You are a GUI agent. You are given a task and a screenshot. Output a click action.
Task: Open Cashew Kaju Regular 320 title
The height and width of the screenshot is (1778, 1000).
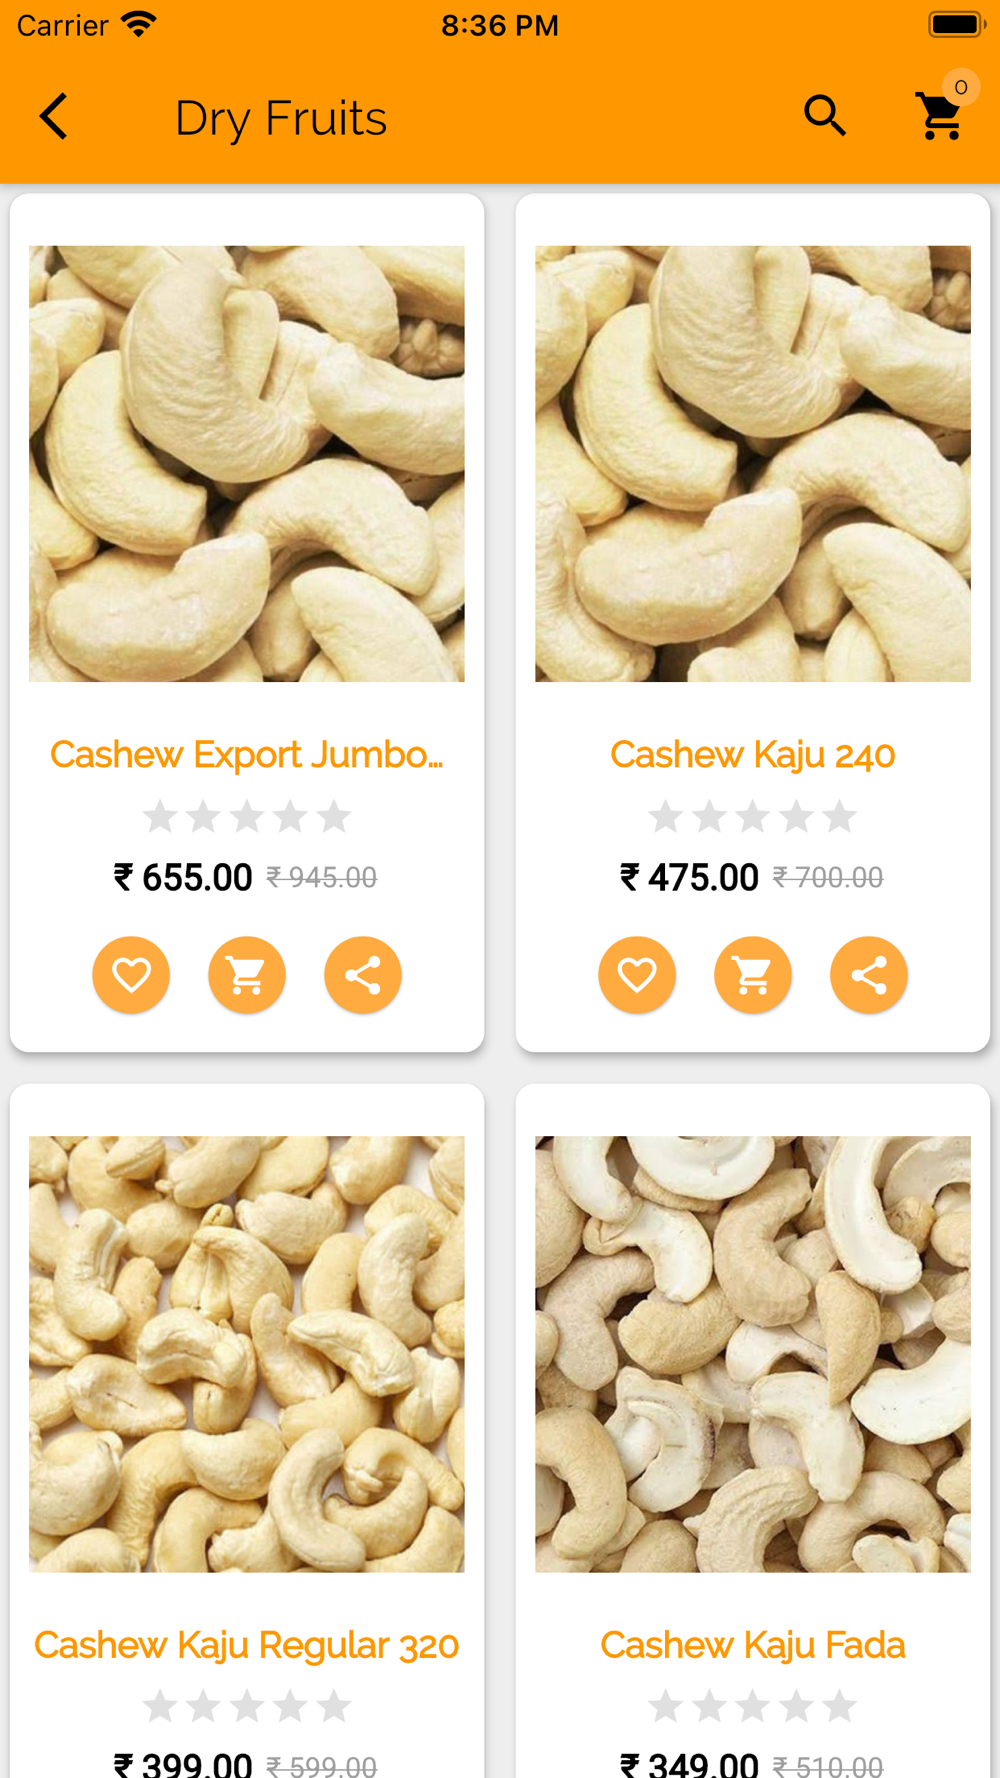pyautogui.click(x=247, y=1645)
